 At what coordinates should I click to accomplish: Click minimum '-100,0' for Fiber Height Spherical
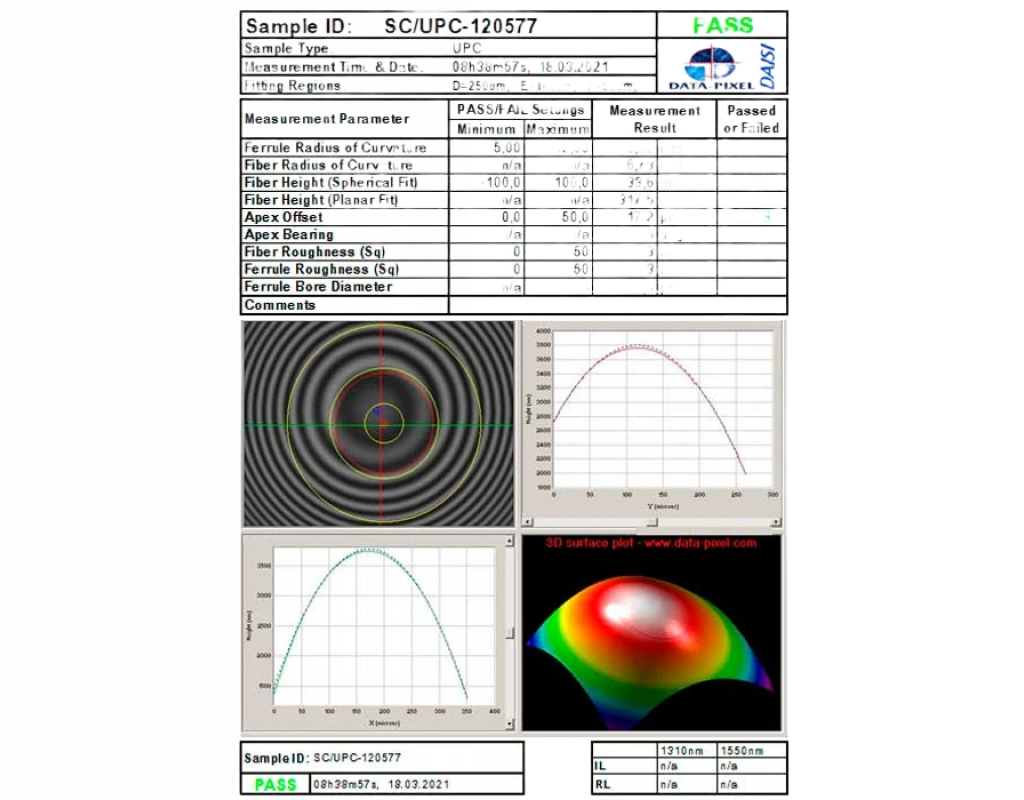502,183
